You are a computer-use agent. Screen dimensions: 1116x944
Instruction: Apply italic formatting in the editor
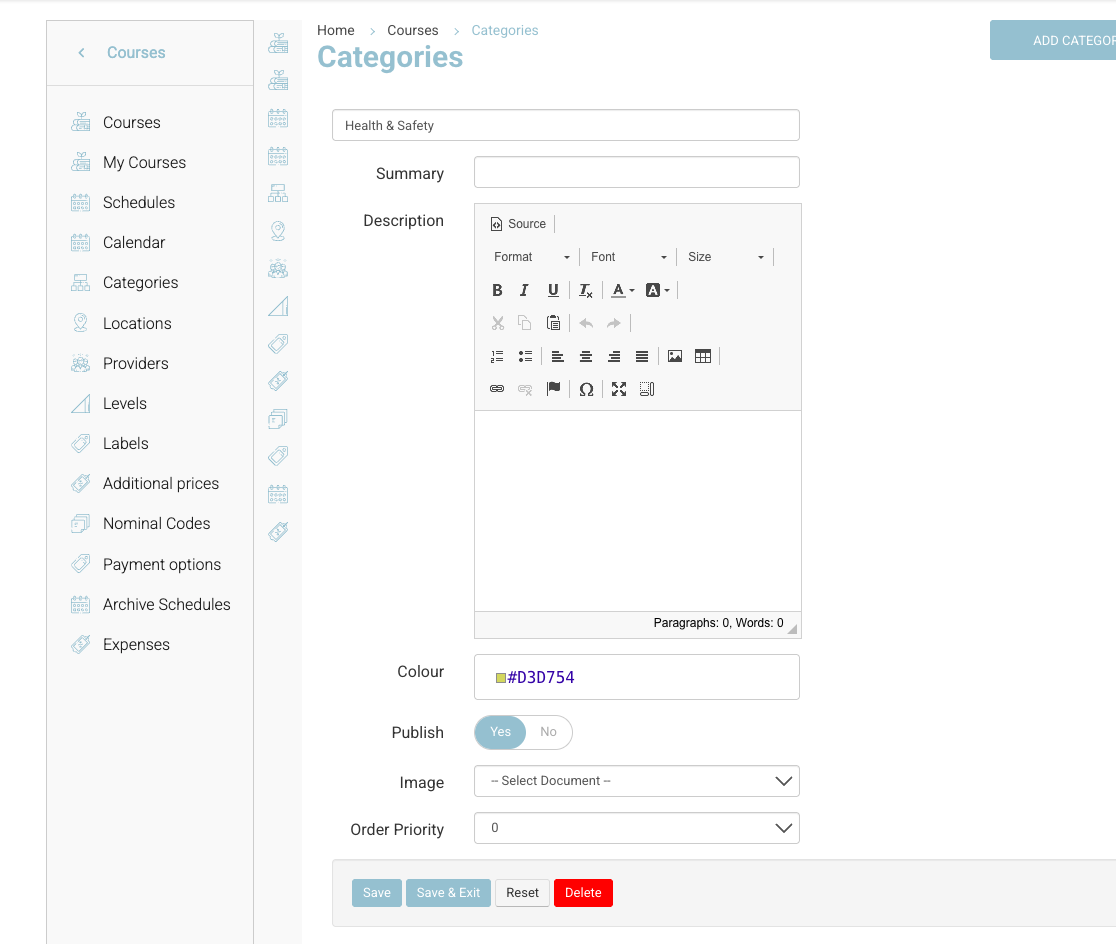[524, 290]
